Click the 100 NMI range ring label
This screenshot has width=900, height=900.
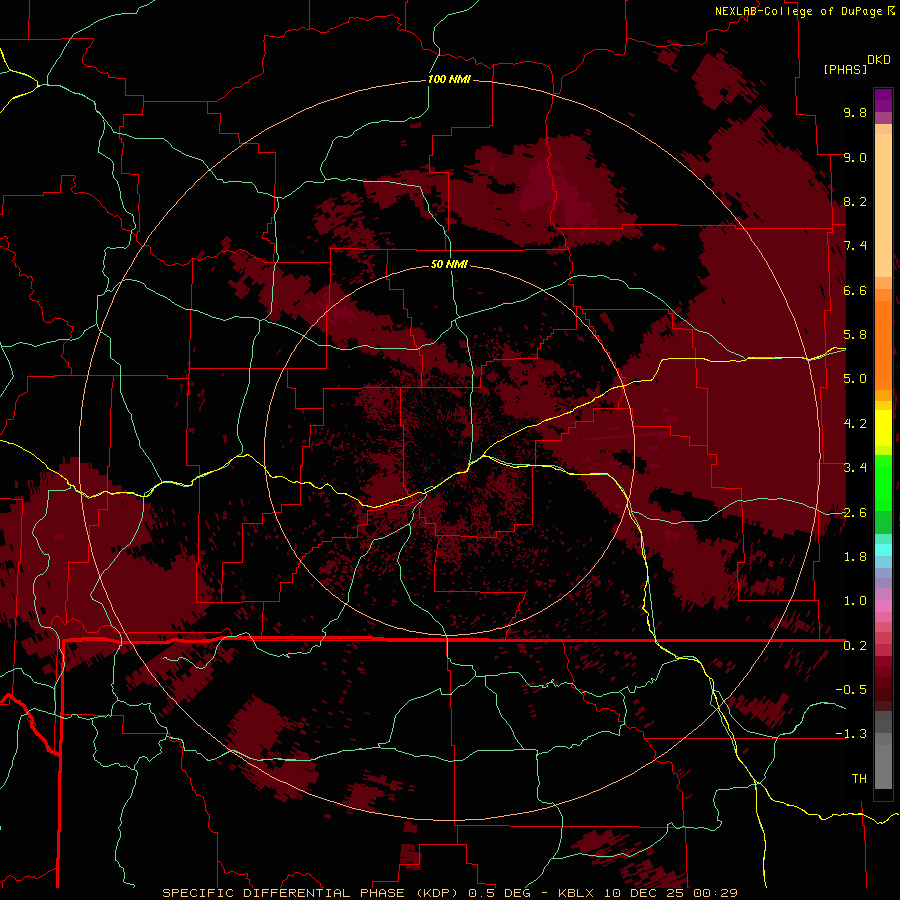tap(449, 79)
